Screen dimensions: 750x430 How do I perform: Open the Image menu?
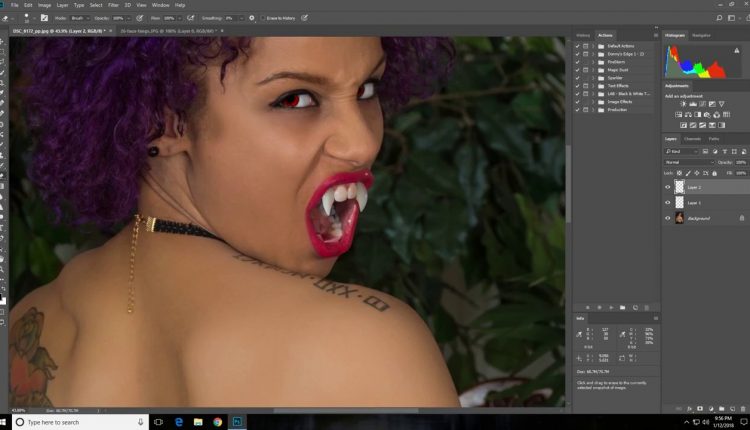[44, 5]
